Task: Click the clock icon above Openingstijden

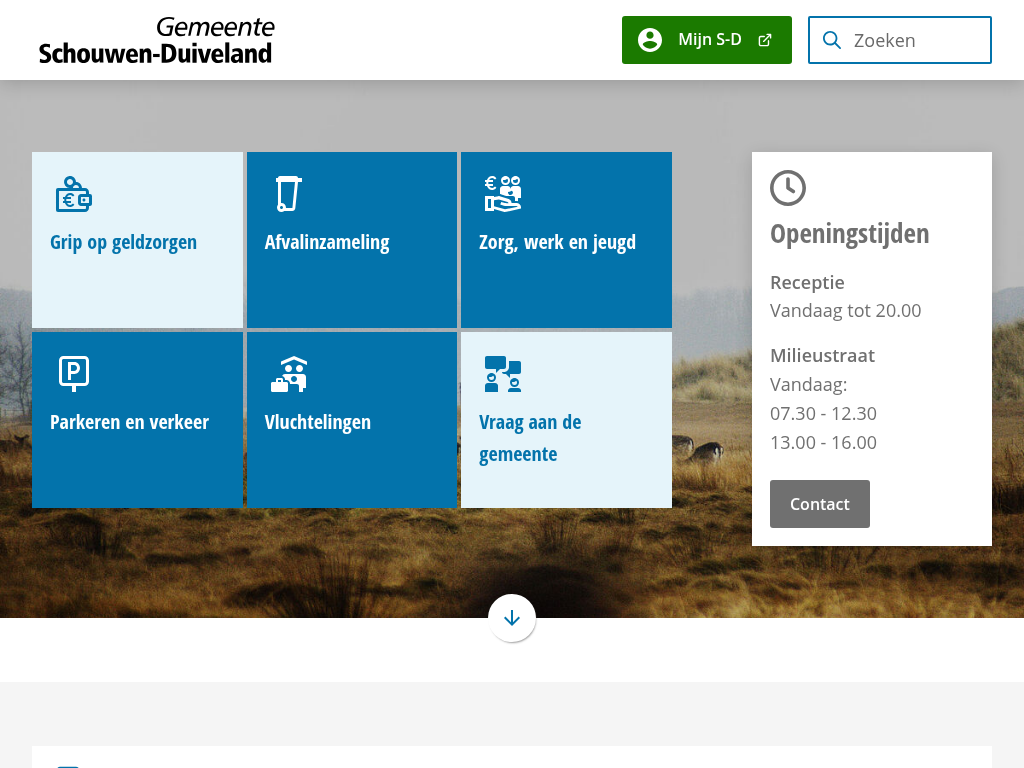Action: pos(788,188)
